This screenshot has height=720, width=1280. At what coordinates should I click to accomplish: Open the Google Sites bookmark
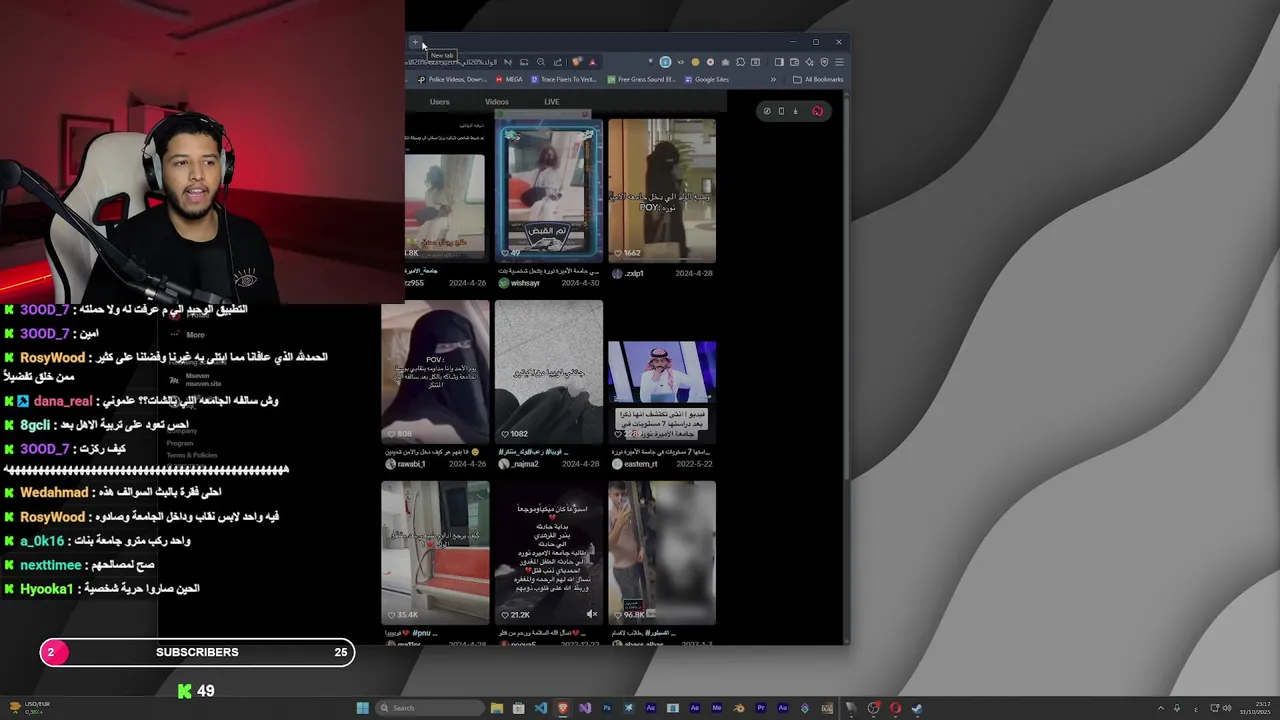point(707,80)
